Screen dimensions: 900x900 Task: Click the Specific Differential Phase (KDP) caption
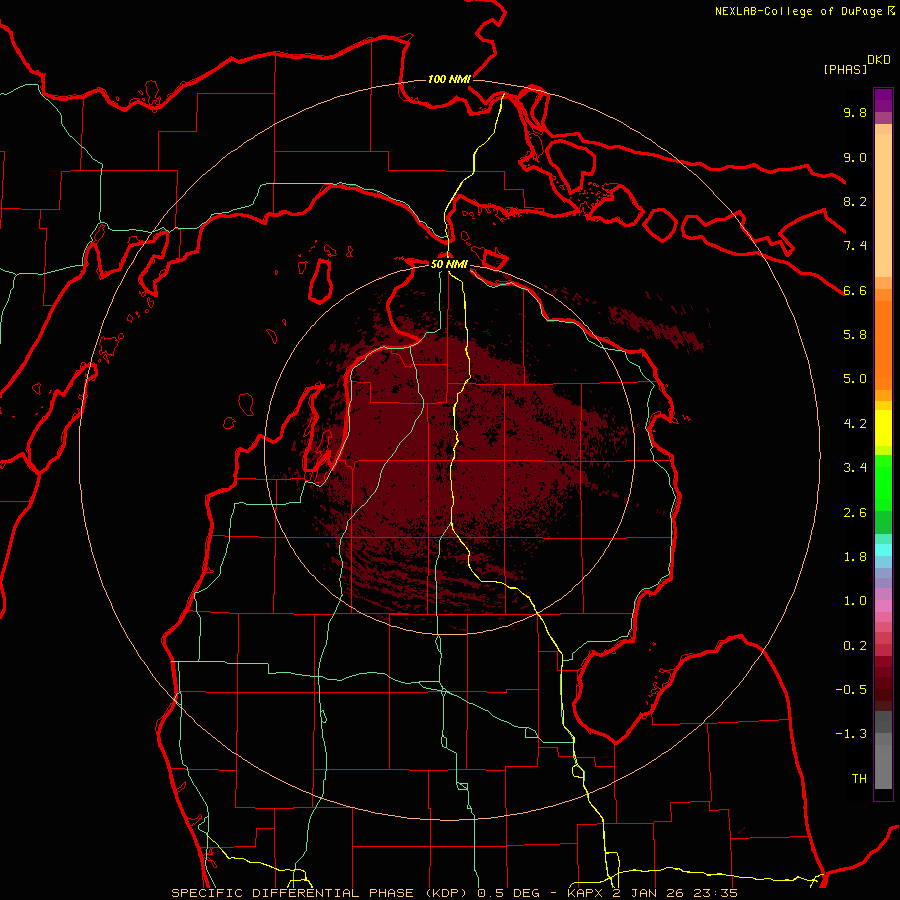[x=321, y=893]
